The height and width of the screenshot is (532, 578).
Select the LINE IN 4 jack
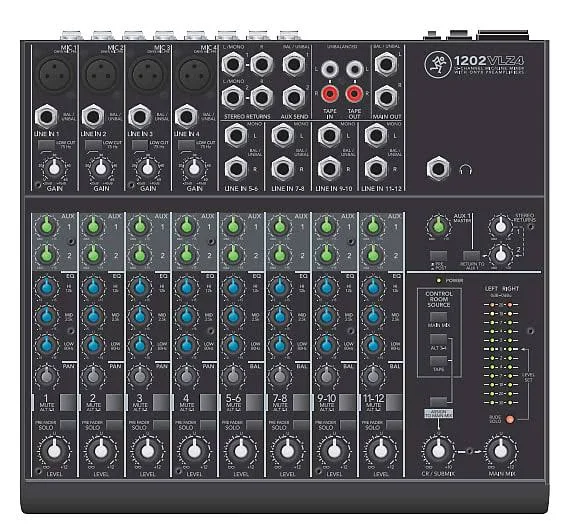pyautogui.click(x=186, y=117)
